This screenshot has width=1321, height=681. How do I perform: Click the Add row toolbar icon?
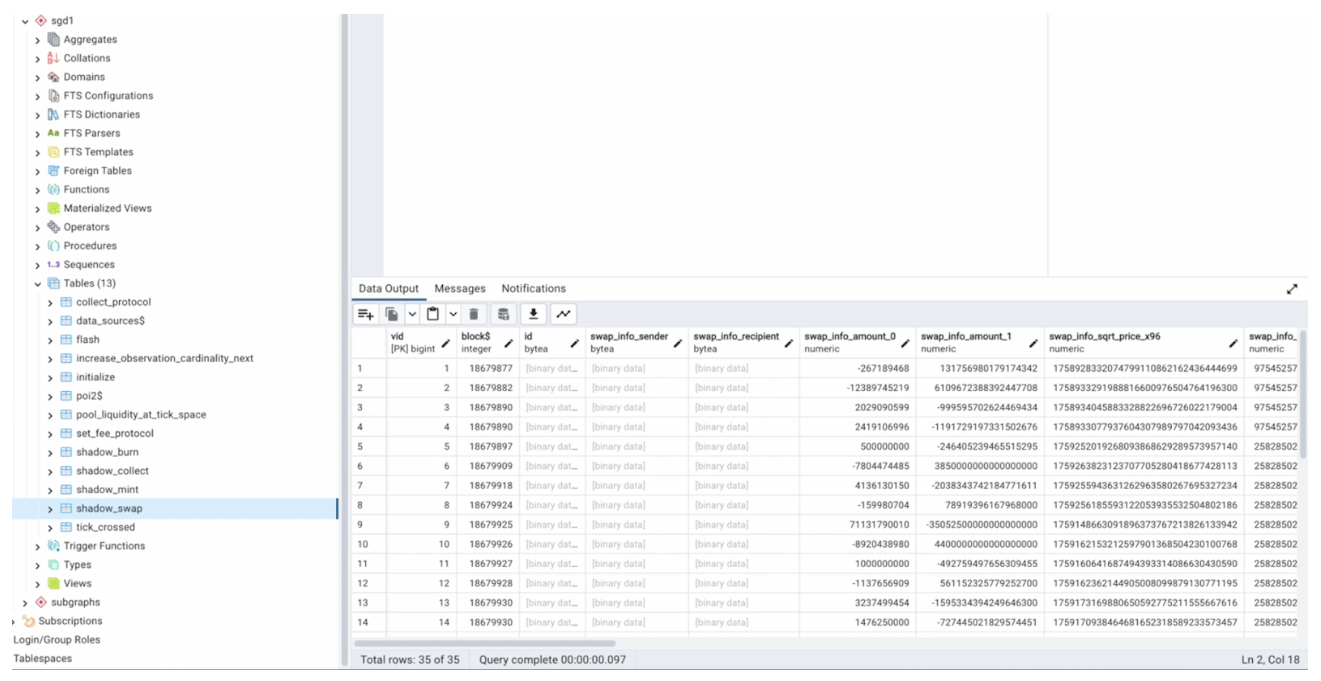click(x=366, y=314)
